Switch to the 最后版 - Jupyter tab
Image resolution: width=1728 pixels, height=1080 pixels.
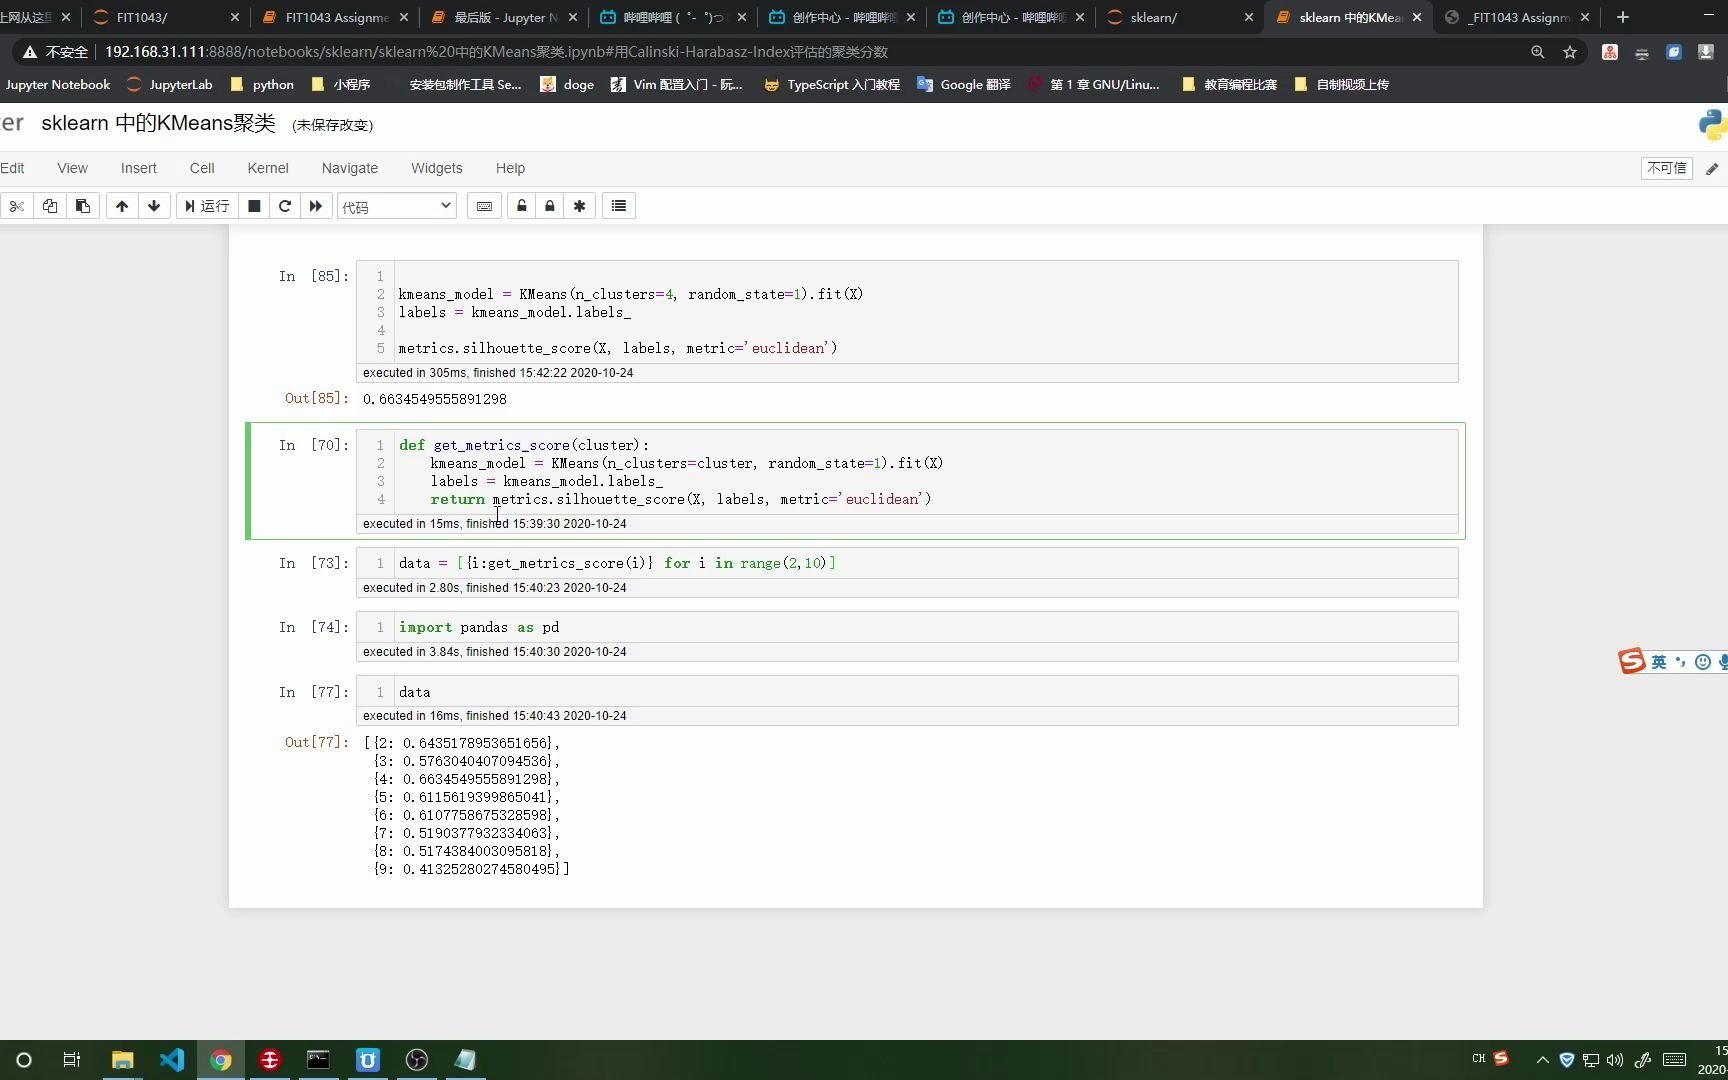(x=504, y=17)
